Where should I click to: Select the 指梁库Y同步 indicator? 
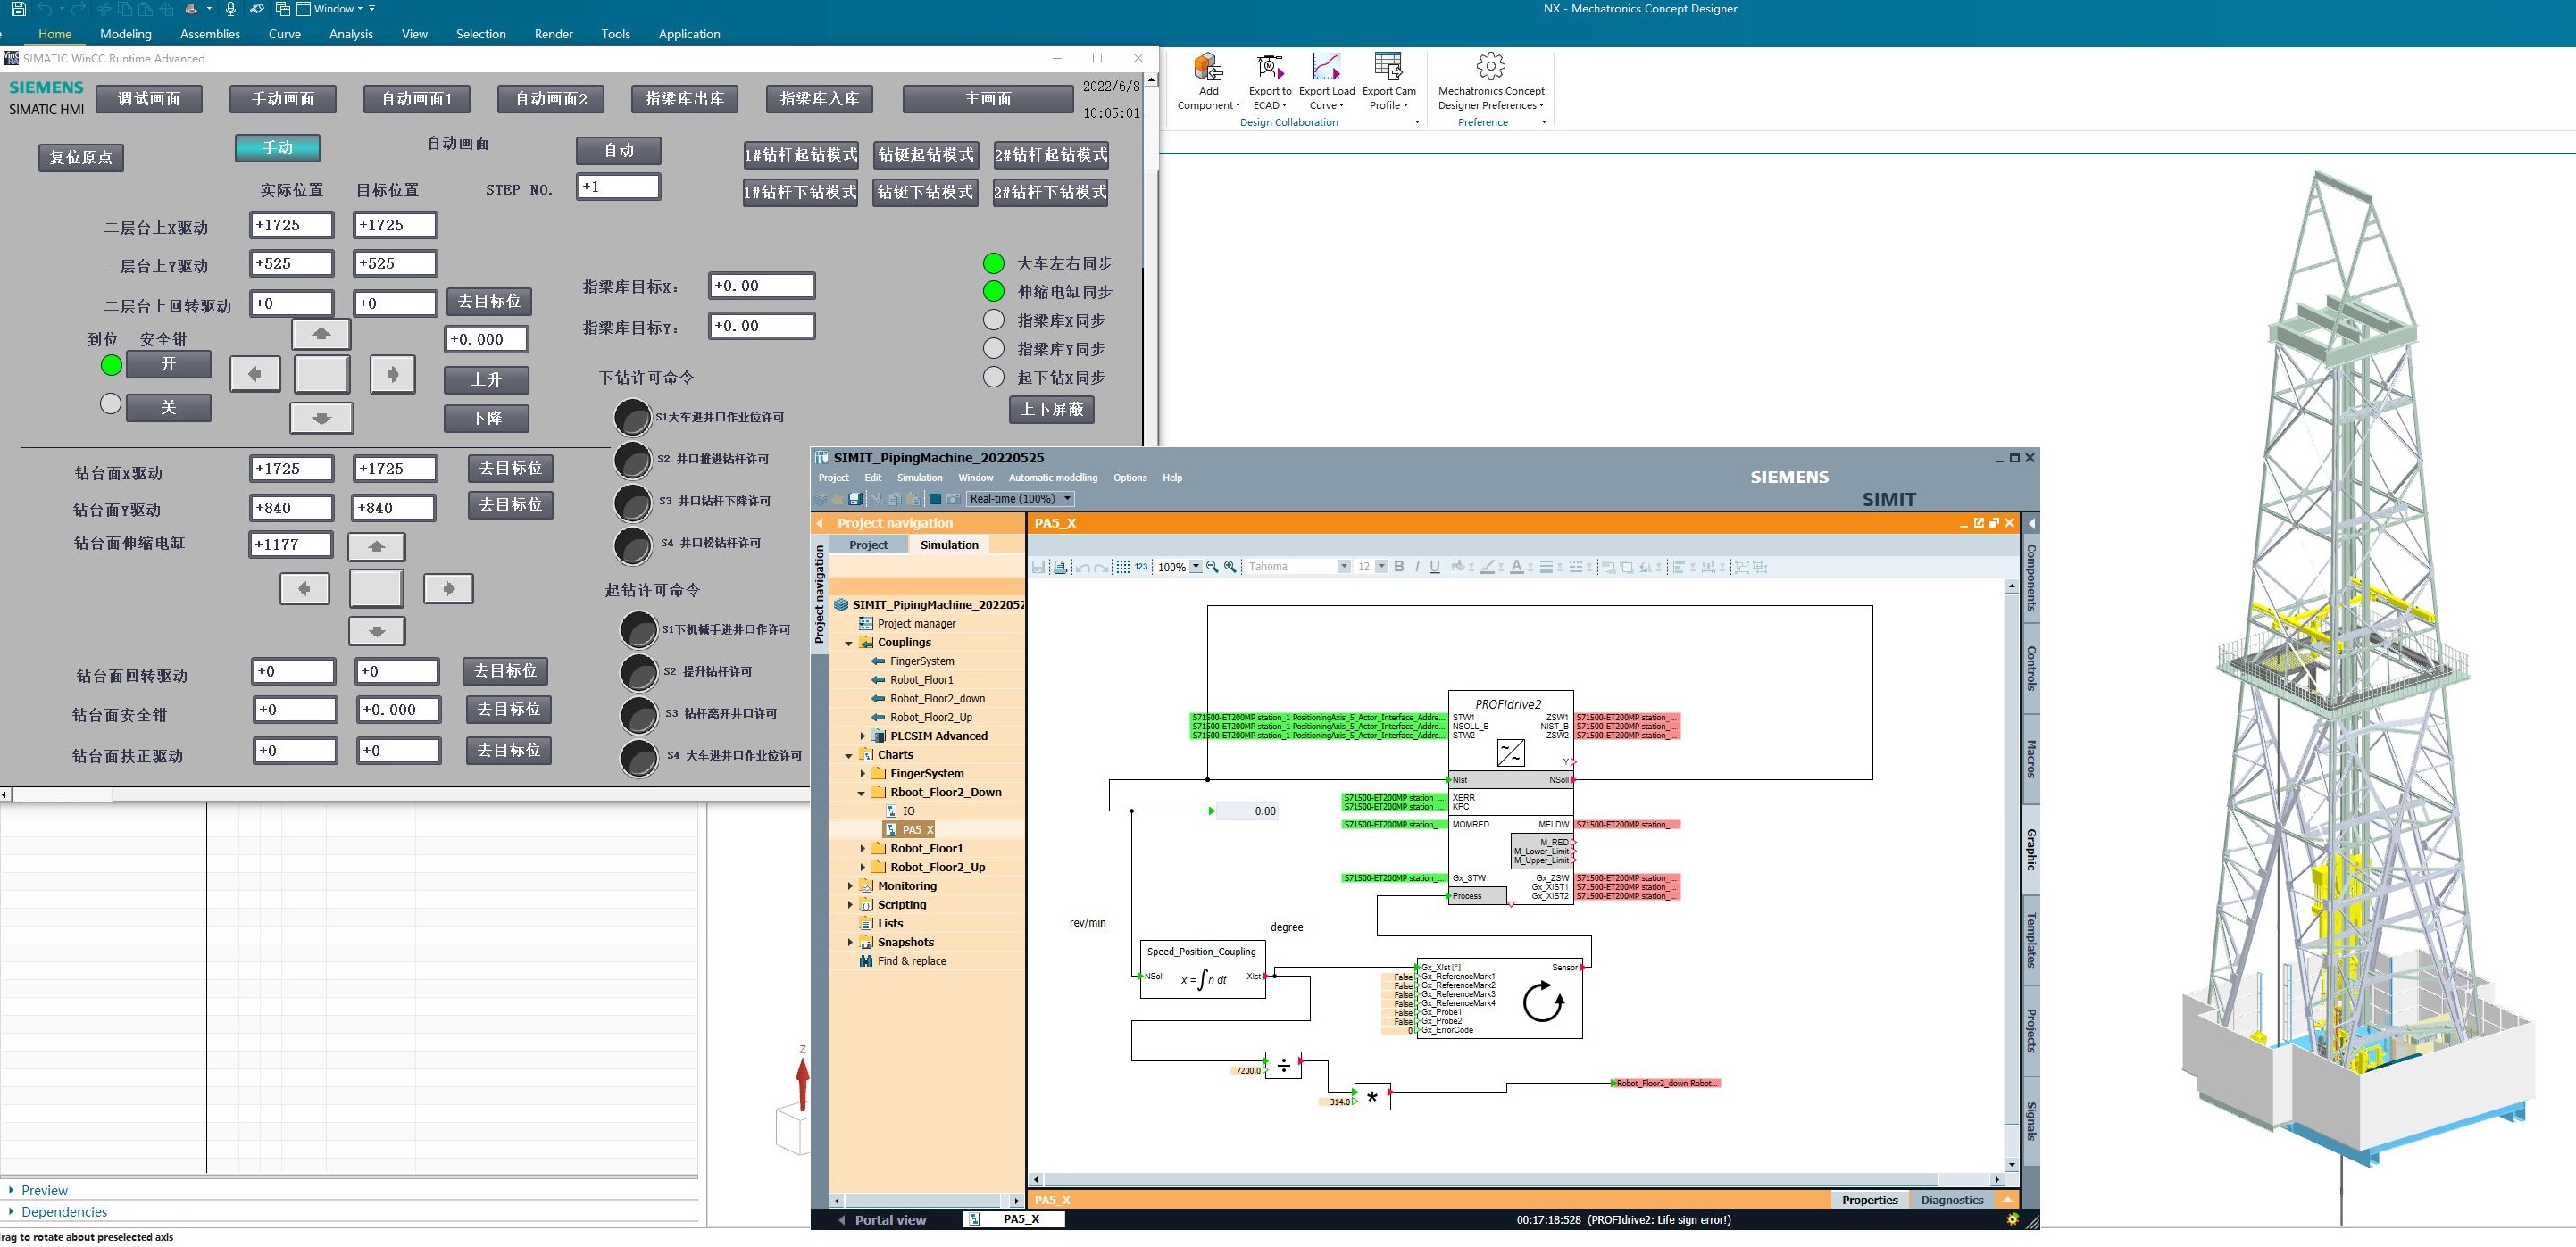click(x=993, y=349)
